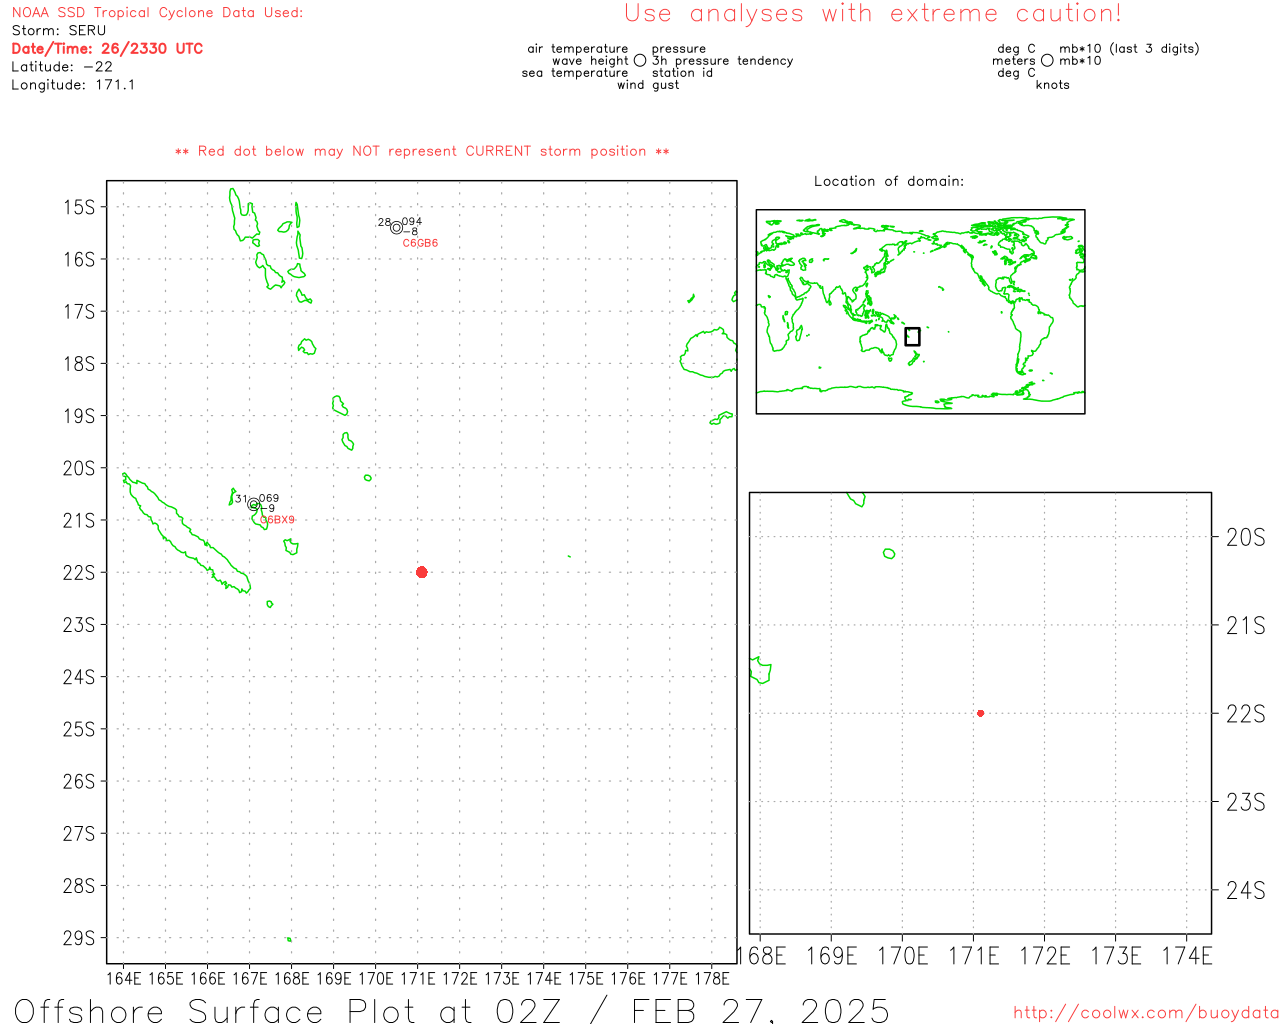The height and width of the screenshot is (1024, 1280).
Task: Click the 'Storm: SERU' text
Action: click(x=58, y=31)
